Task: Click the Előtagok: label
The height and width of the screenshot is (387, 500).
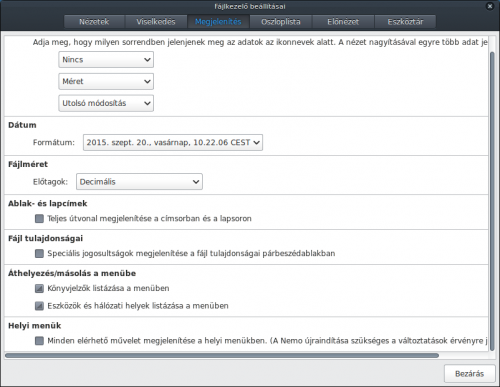Action: [x=50, y=182]
